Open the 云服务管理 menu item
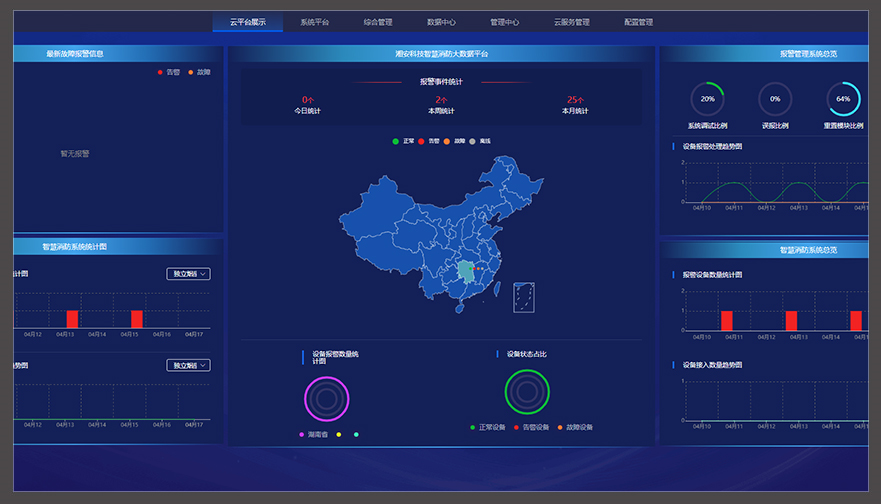Screen dimensions: 881x504 click(571, 22)
